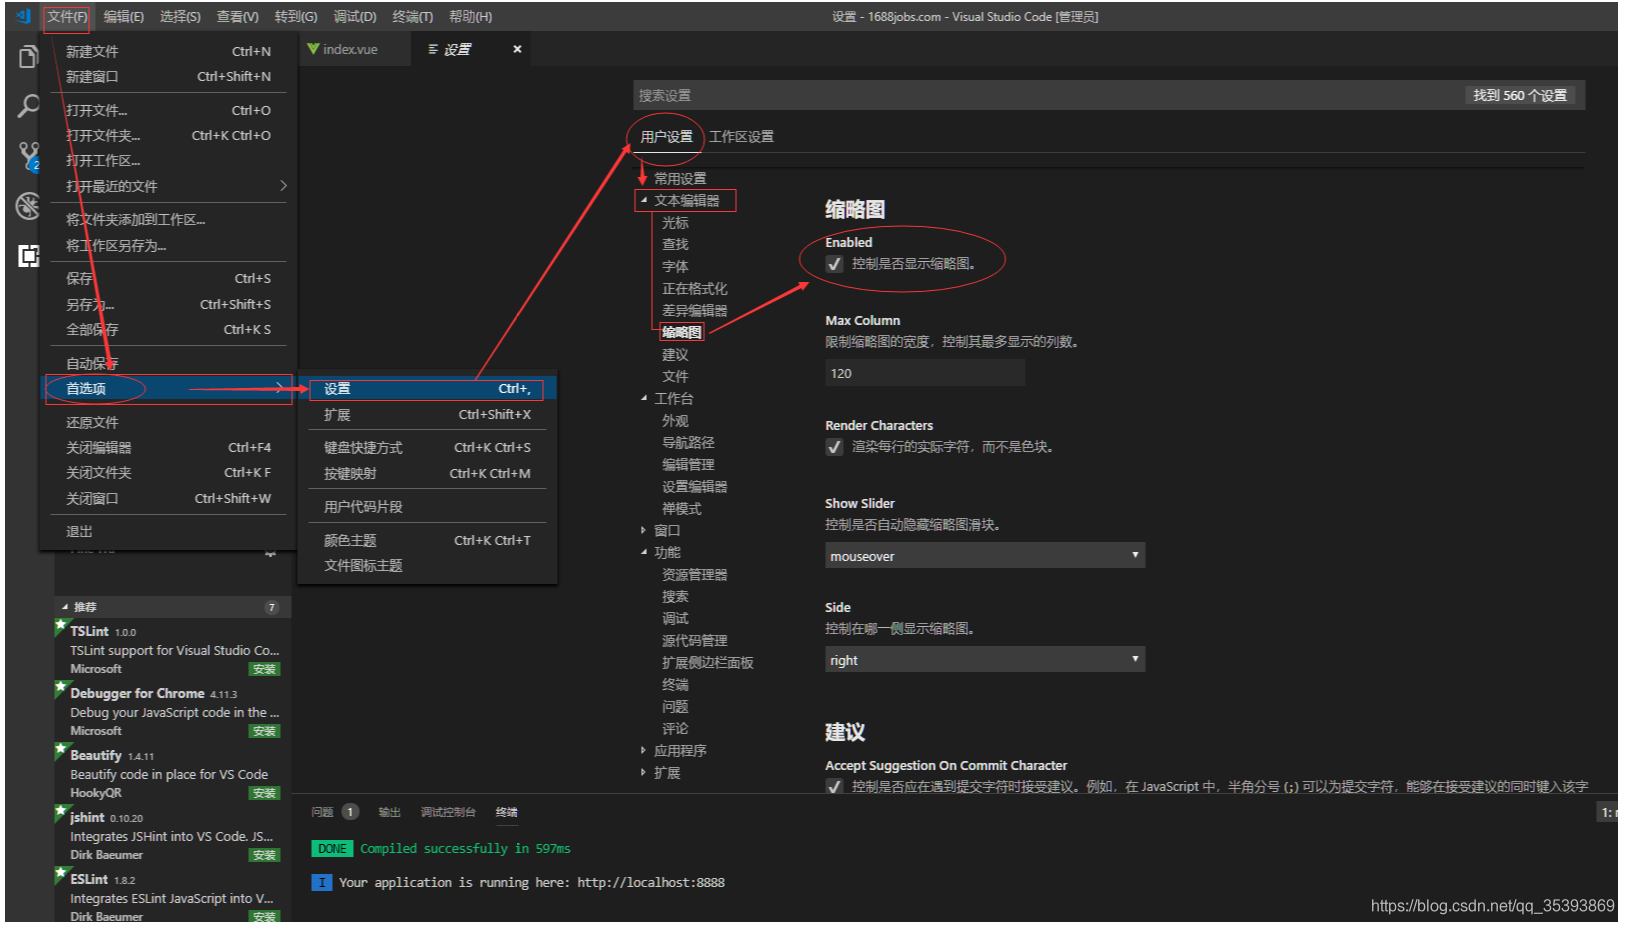
Task: Switch to the 调试控制台 panel tab
Action: tap(448, 812)
